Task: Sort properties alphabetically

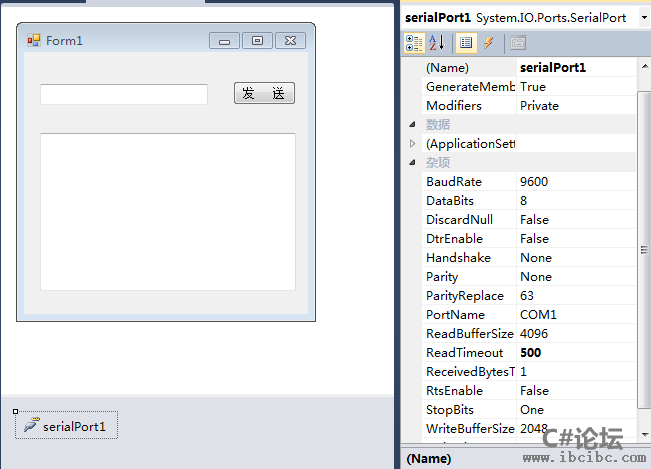Action: point(437,42)
